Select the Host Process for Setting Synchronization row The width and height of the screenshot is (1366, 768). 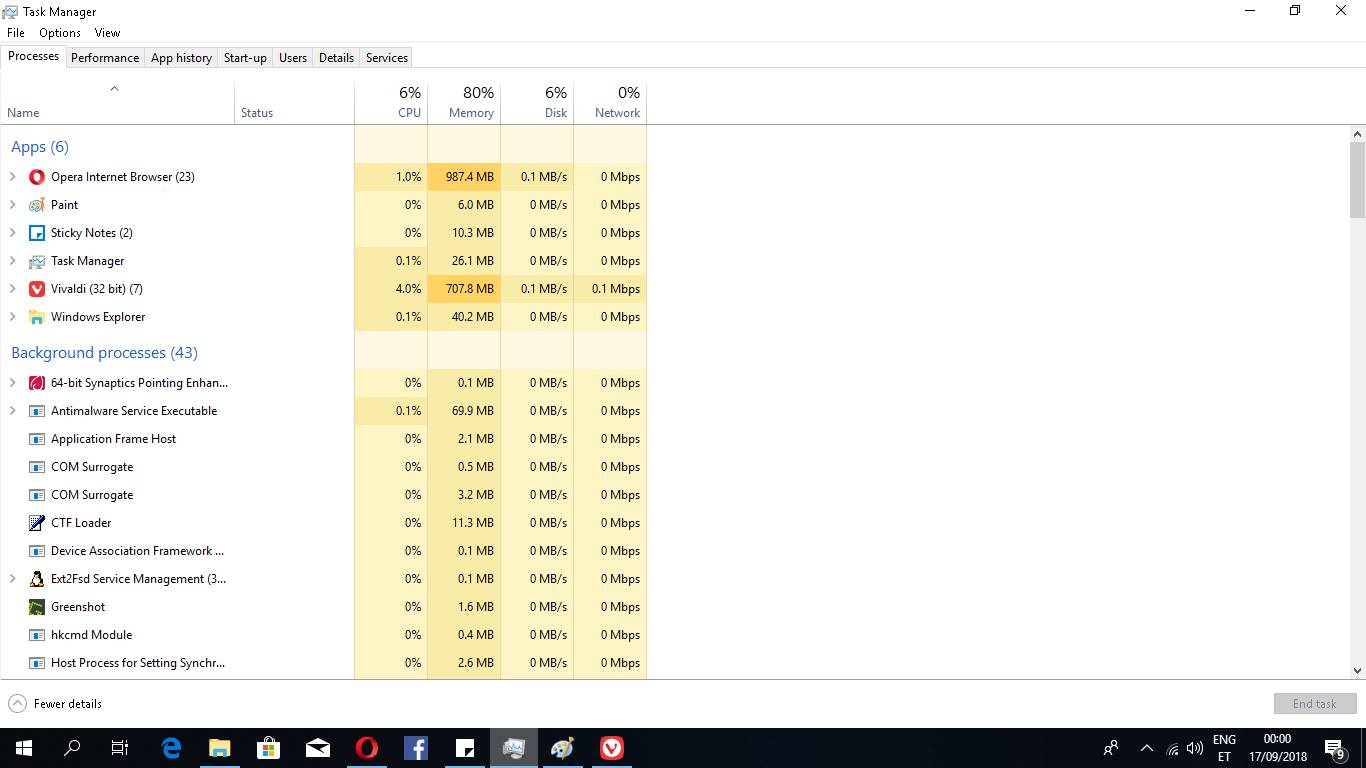pos(323,663)
